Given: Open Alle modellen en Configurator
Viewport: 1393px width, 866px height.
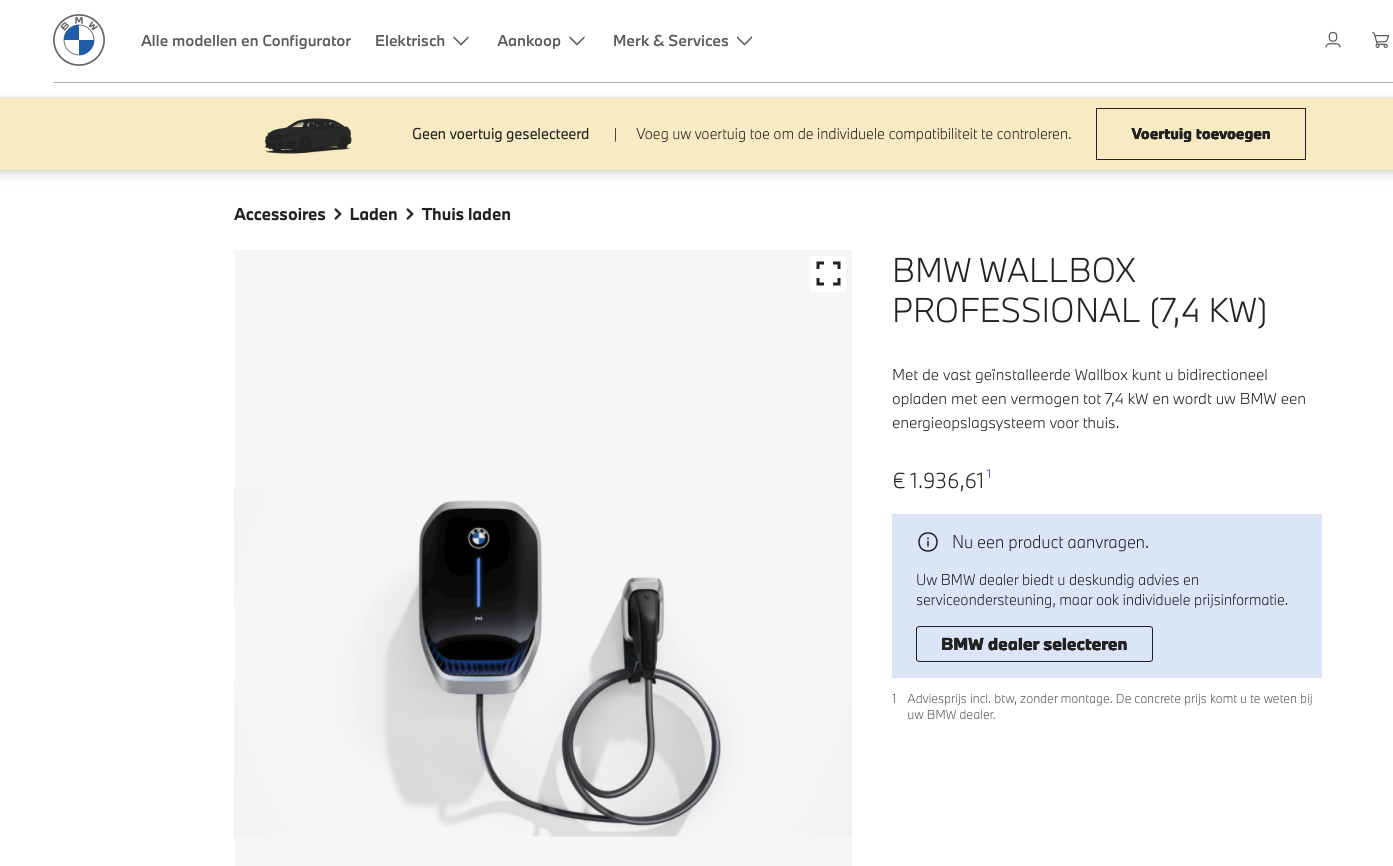Looking at the screenshot, I should tap(246, 41).
